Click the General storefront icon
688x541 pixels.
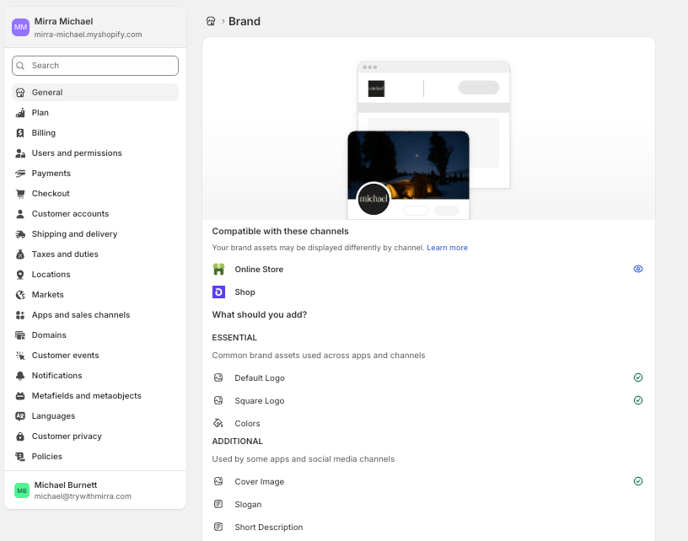pos(20,93)
